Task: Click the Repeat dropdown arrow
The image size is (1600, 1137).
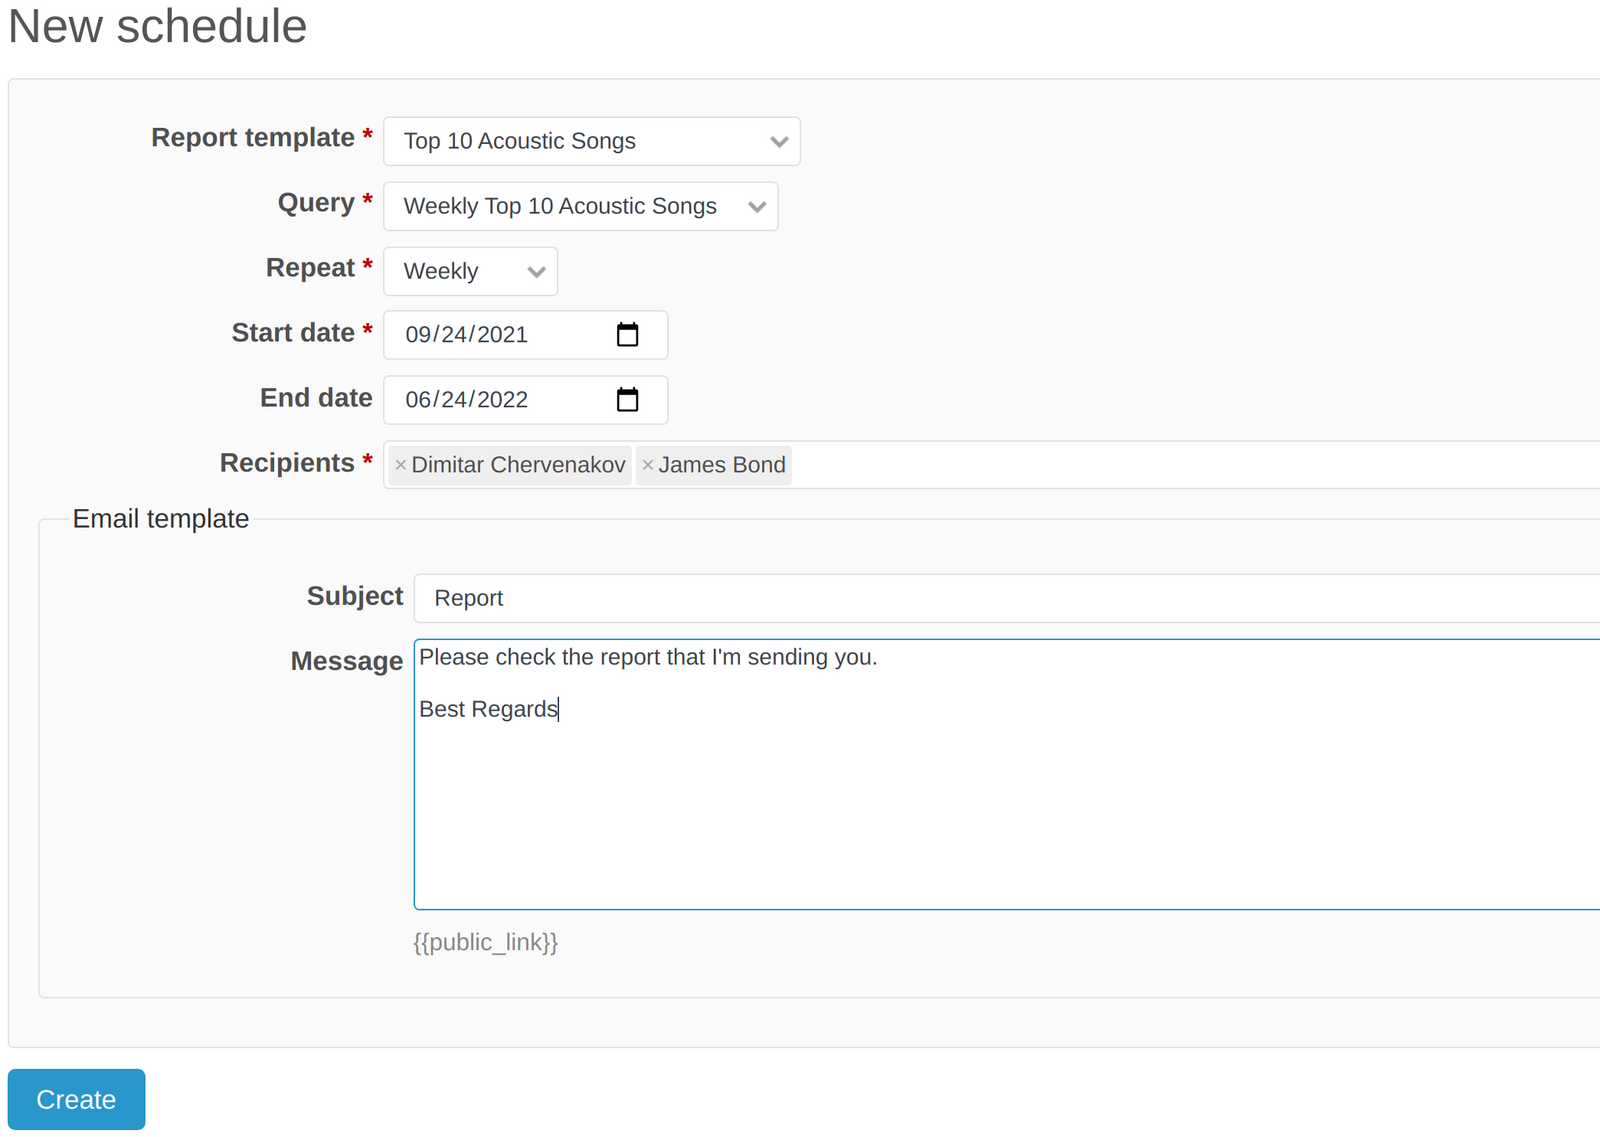Action: (x=536, y=271)
